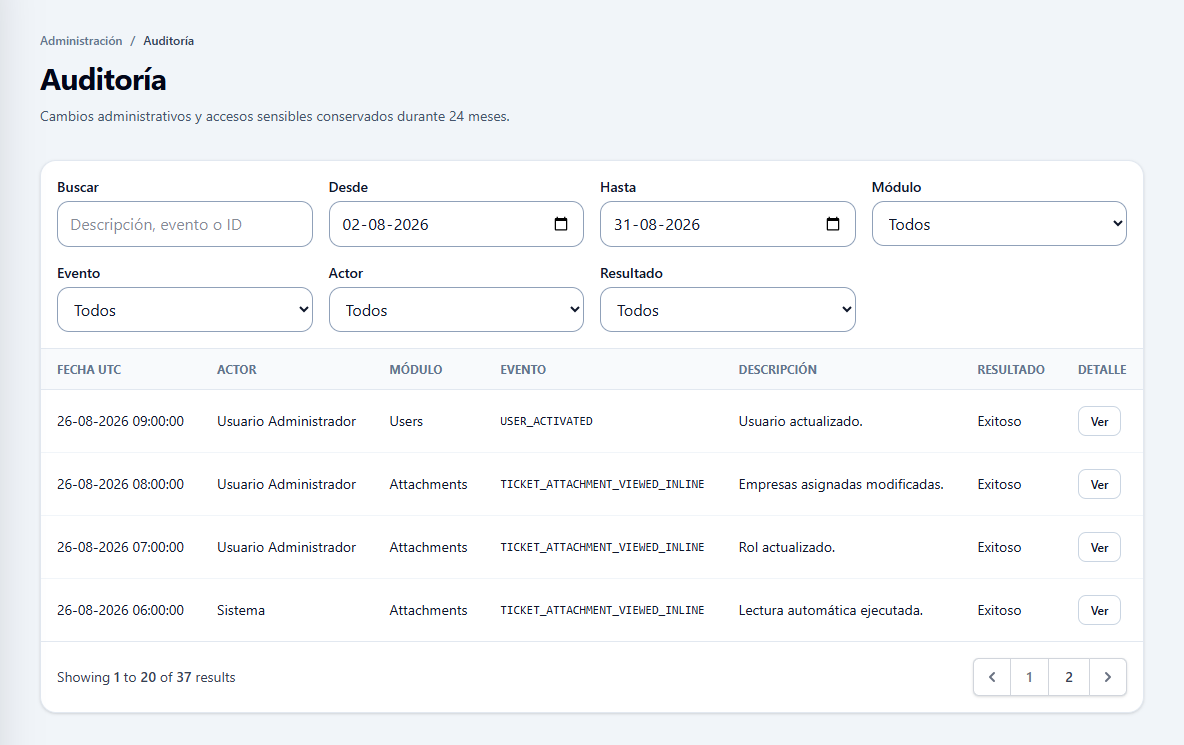This screenshot has height=745, width=1184.
Task: Click the MÓDULO column header
Action: click(416, 370)
